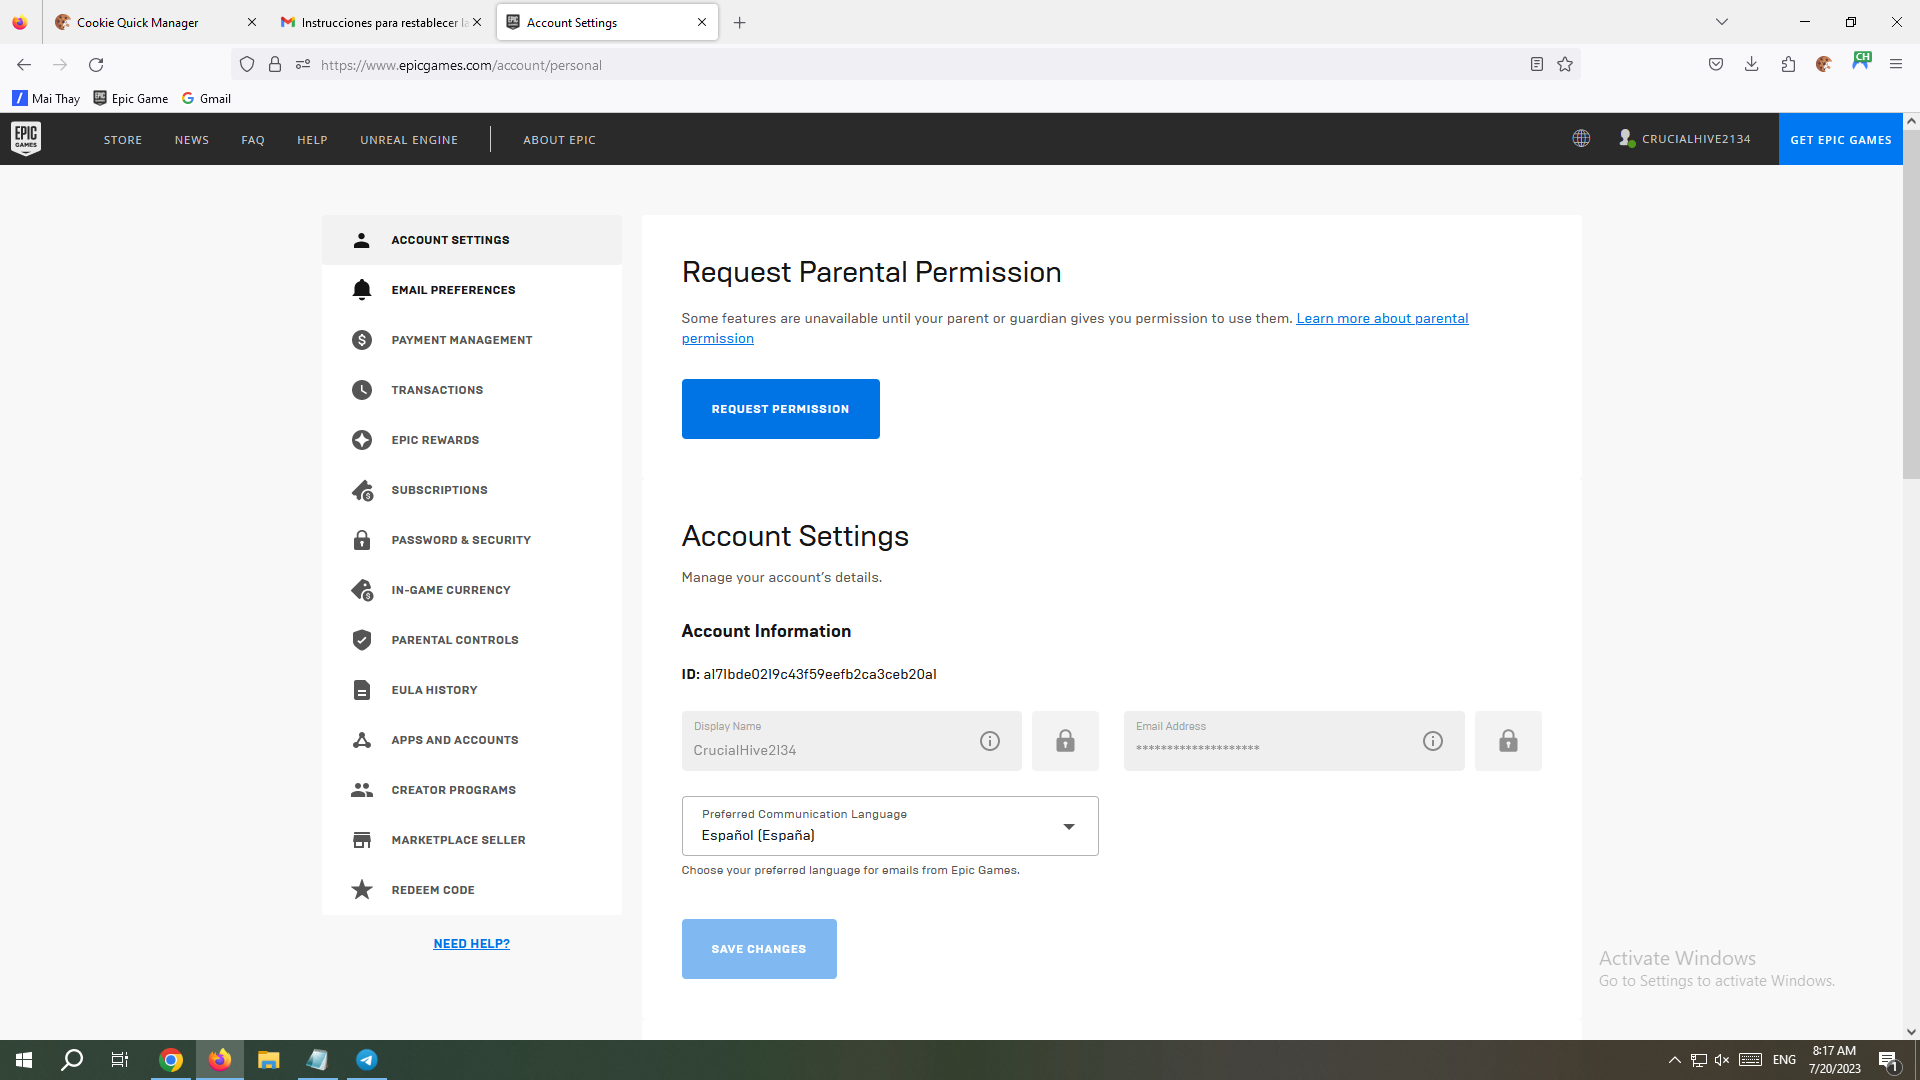Select EMAIL PREFERENCES in the sidebar
This screenshot has height=1080, width=1920.
coord(472,290)
